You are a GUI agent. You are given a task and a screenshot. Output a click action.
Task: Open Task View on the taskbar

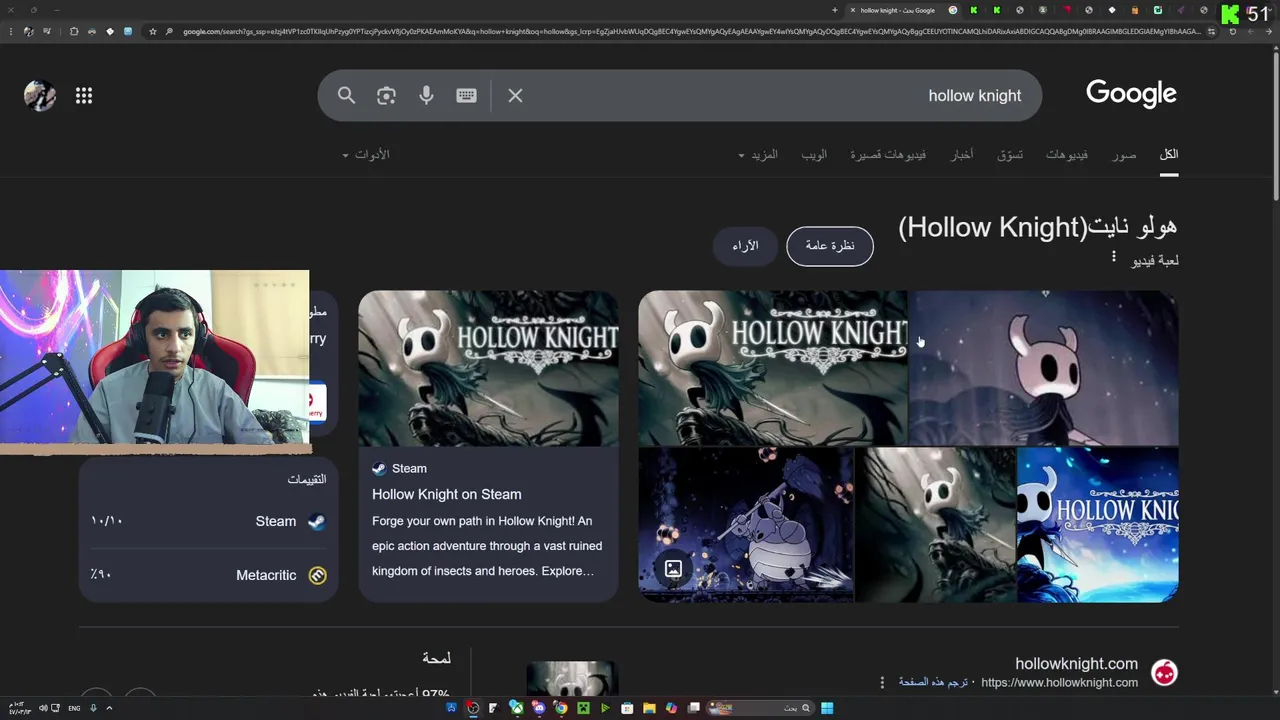693,708
